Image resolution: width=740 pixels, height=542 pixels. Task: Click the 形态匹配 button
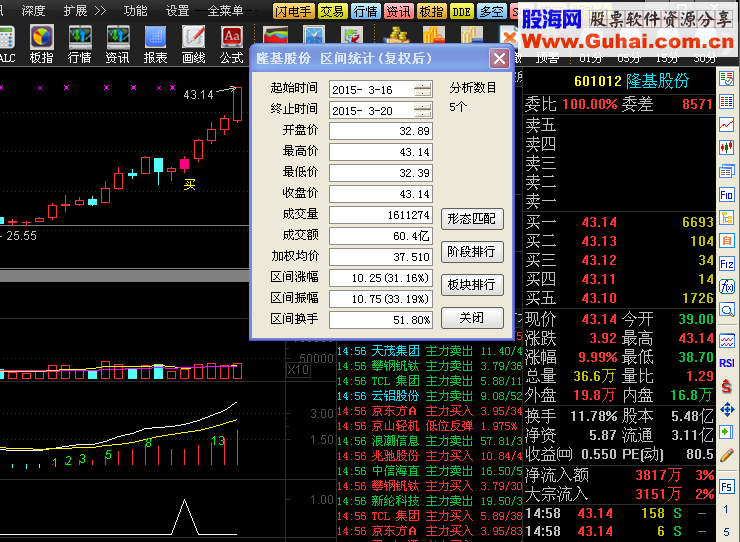point(472,219)
